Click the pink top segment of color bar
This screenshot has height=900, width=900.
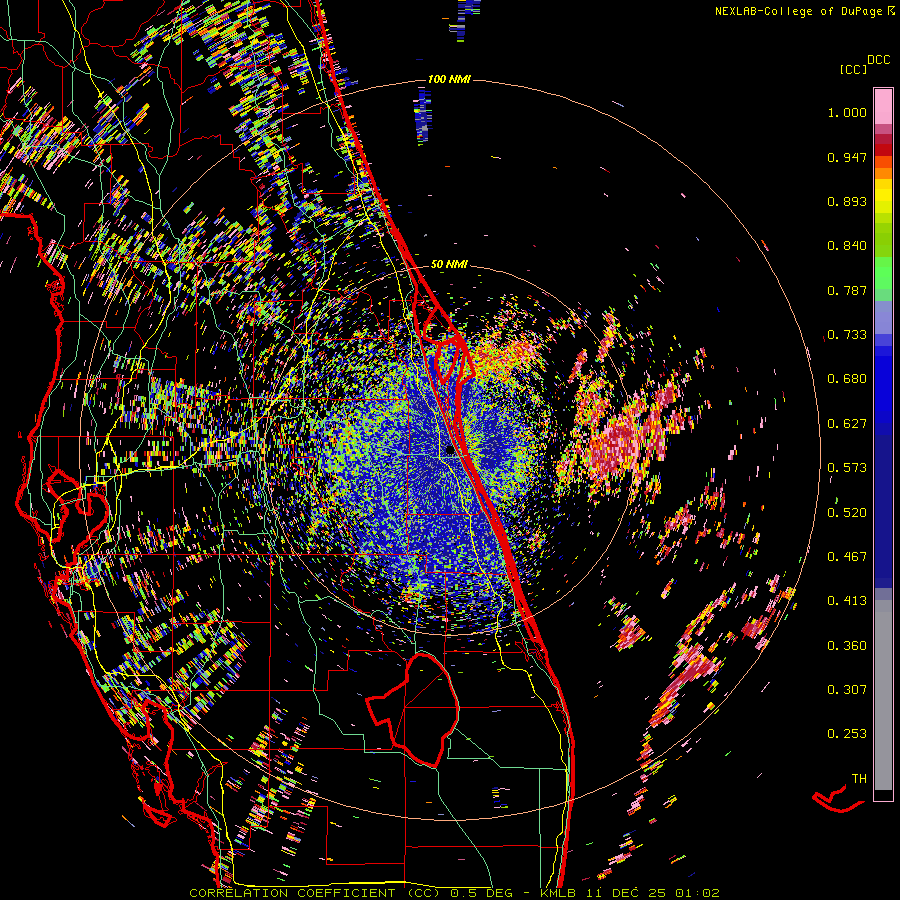pyautogui.click(x=883, y=107)
